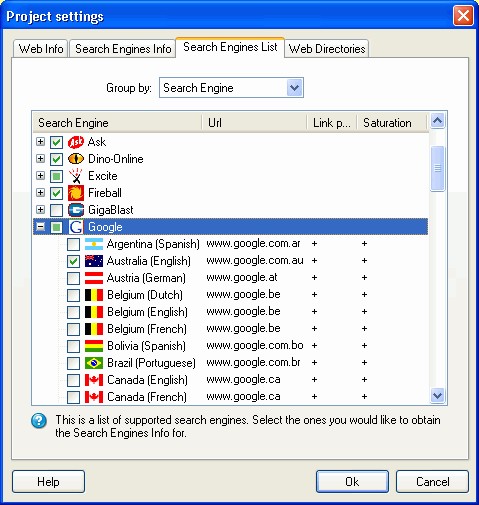Uncheck the Ask search engine checkbox
The height and width of the screenshot is (505, 479).
(56, 142)
